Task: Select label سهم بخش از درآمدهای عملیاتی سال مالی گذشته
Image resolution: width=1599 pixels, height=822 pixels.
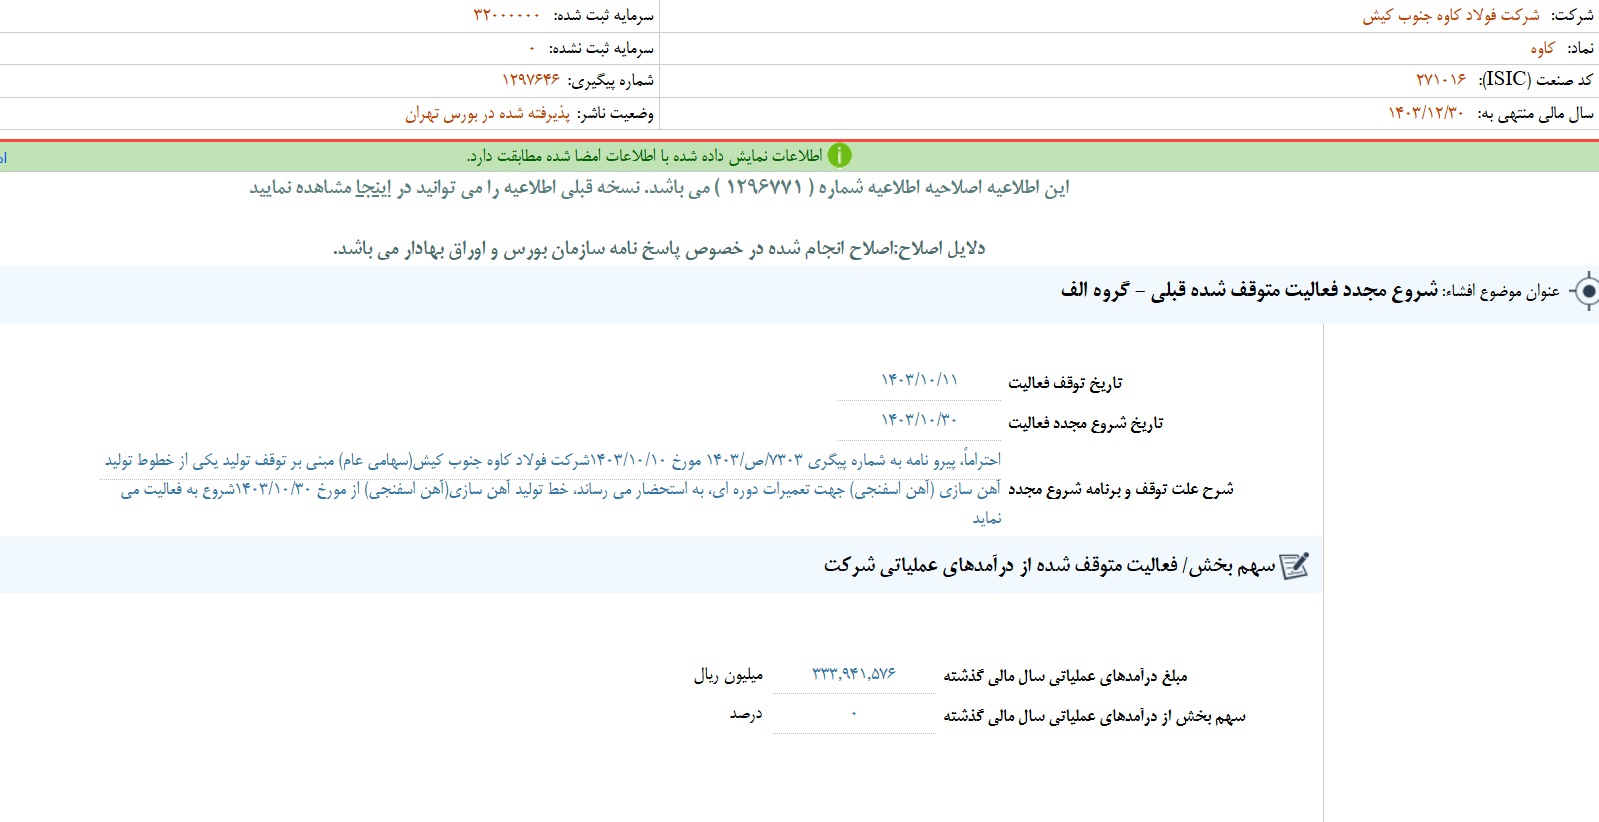Action: click(1095, 717)
